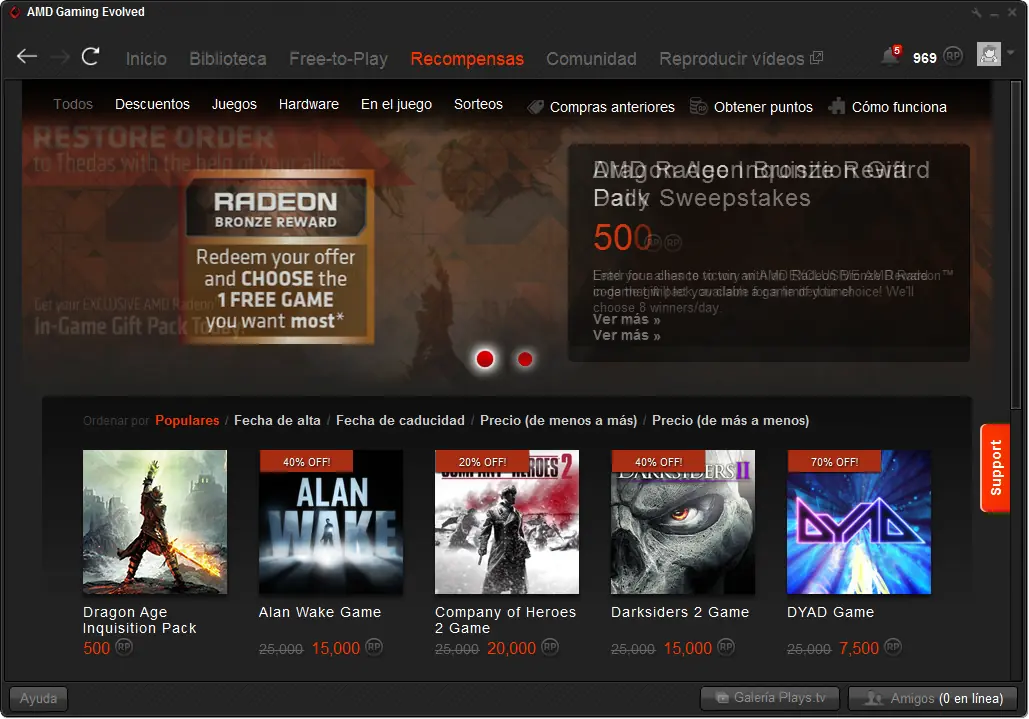Open Reproducir vídeos tab

[732, 59]
